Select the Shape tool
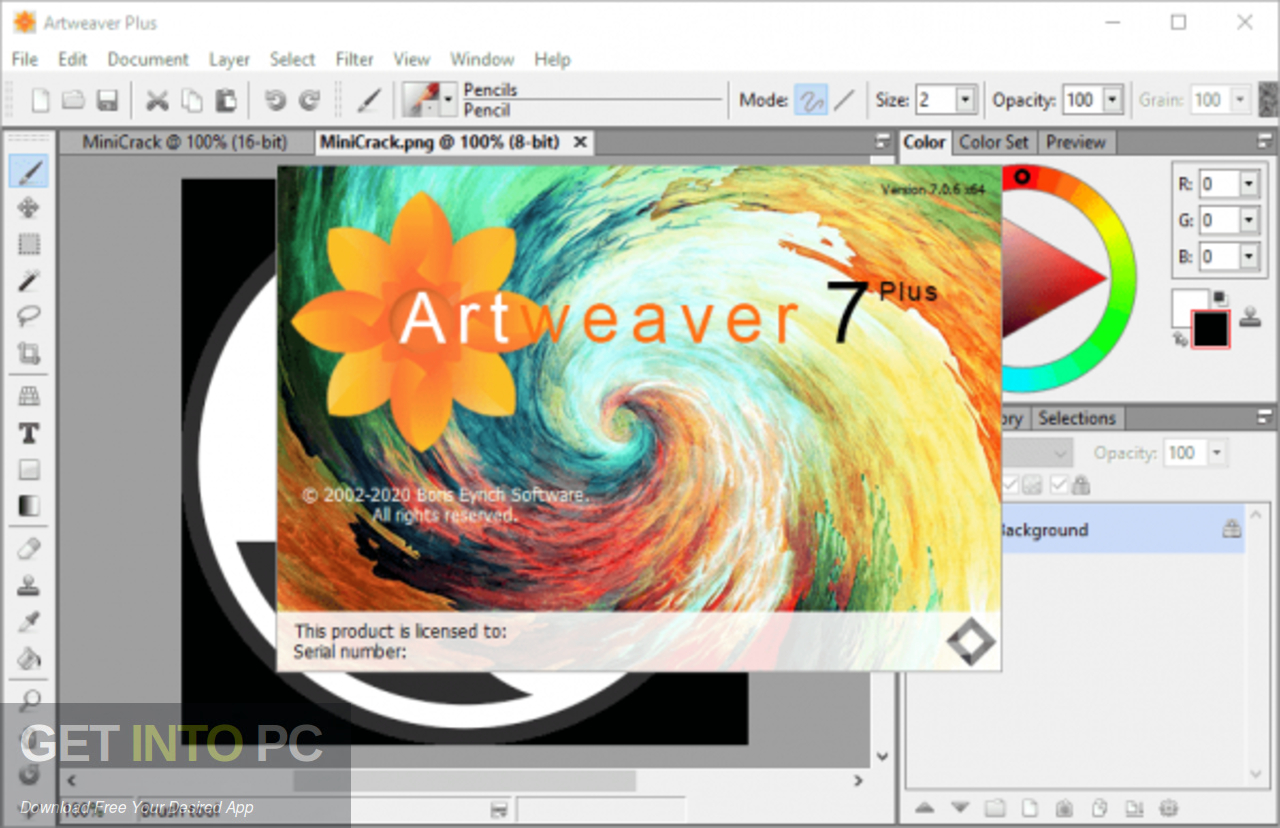Viewport: 1280px width, 828px height. coord(29,469)
